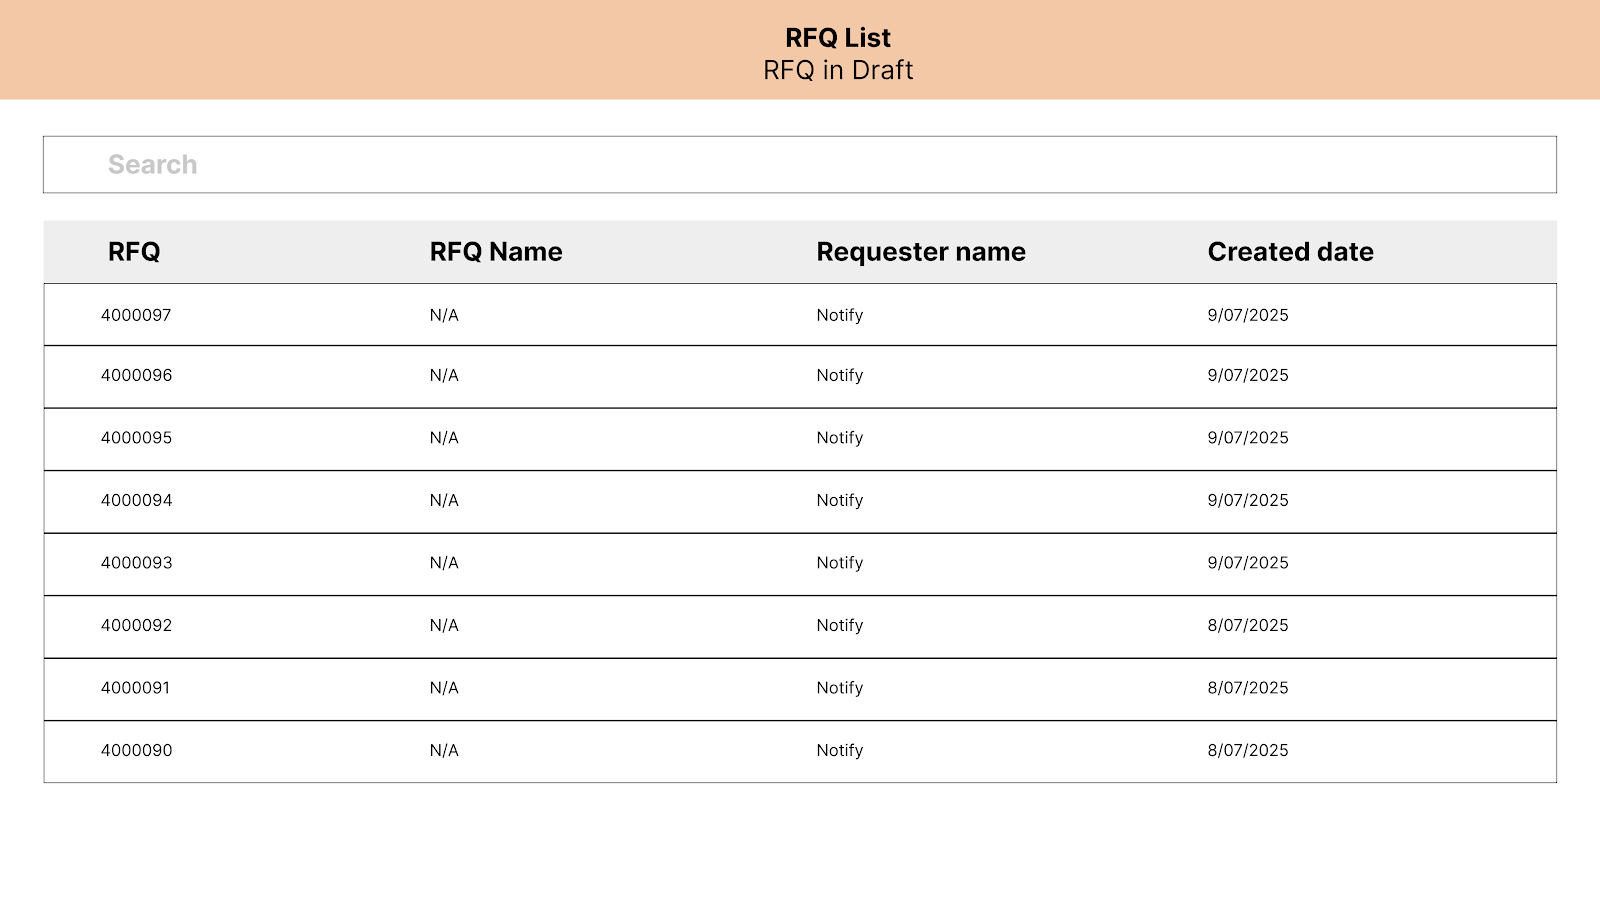
Task: Open RFQ 4000094
Action: point(136,501)
